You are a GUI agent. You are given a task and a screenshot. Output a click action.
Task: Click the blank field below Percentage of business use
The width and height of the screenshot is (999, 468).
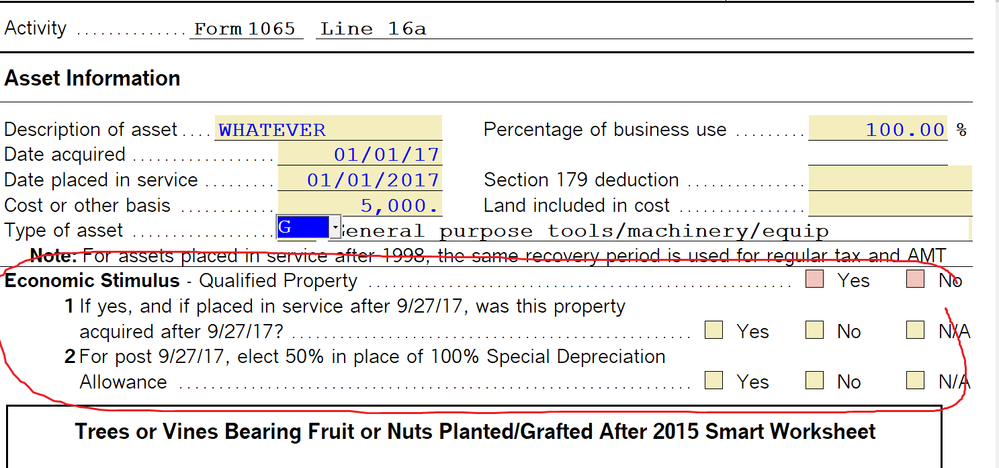(878, 155)
